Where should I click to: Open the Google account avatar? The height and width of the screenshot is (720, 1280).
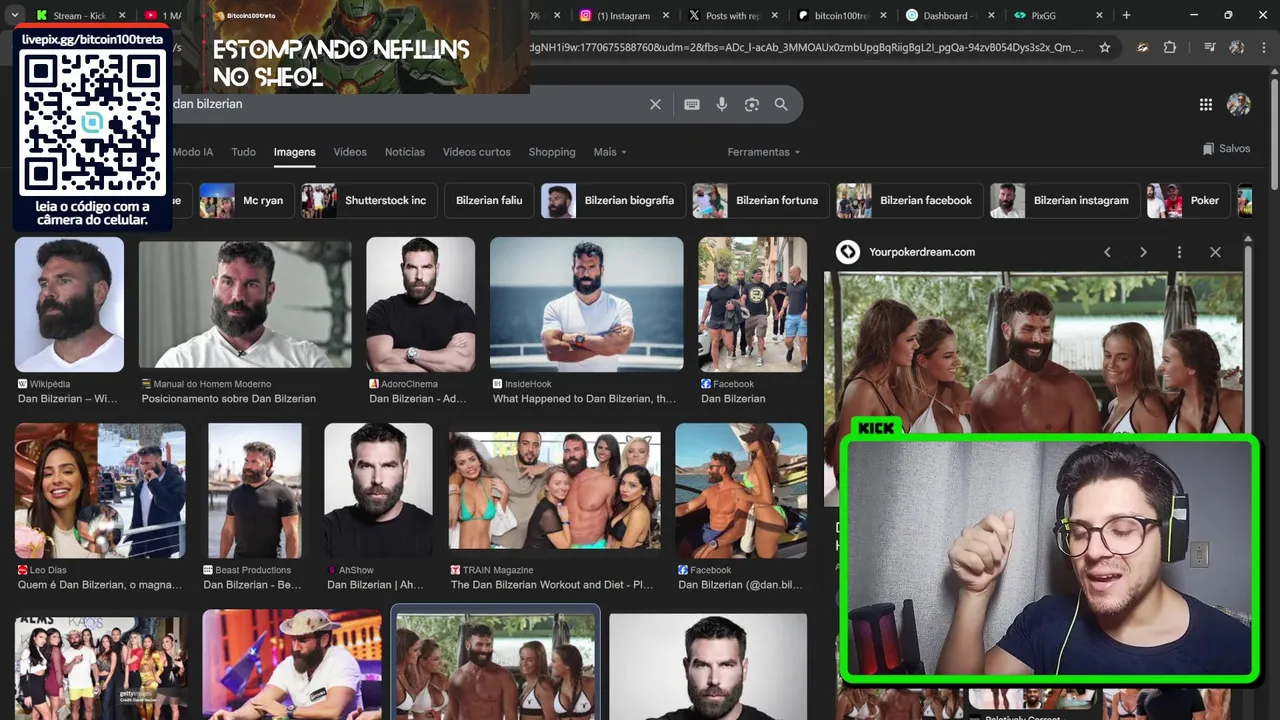point(1239,104)
